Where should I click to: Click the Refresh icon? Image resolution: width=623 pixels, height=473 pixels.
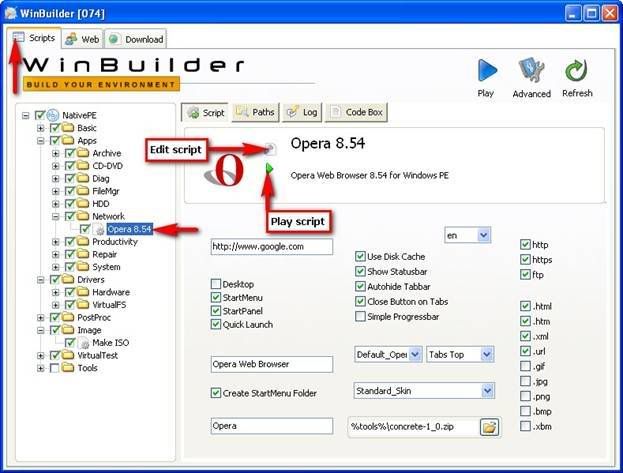click(577, 72)
